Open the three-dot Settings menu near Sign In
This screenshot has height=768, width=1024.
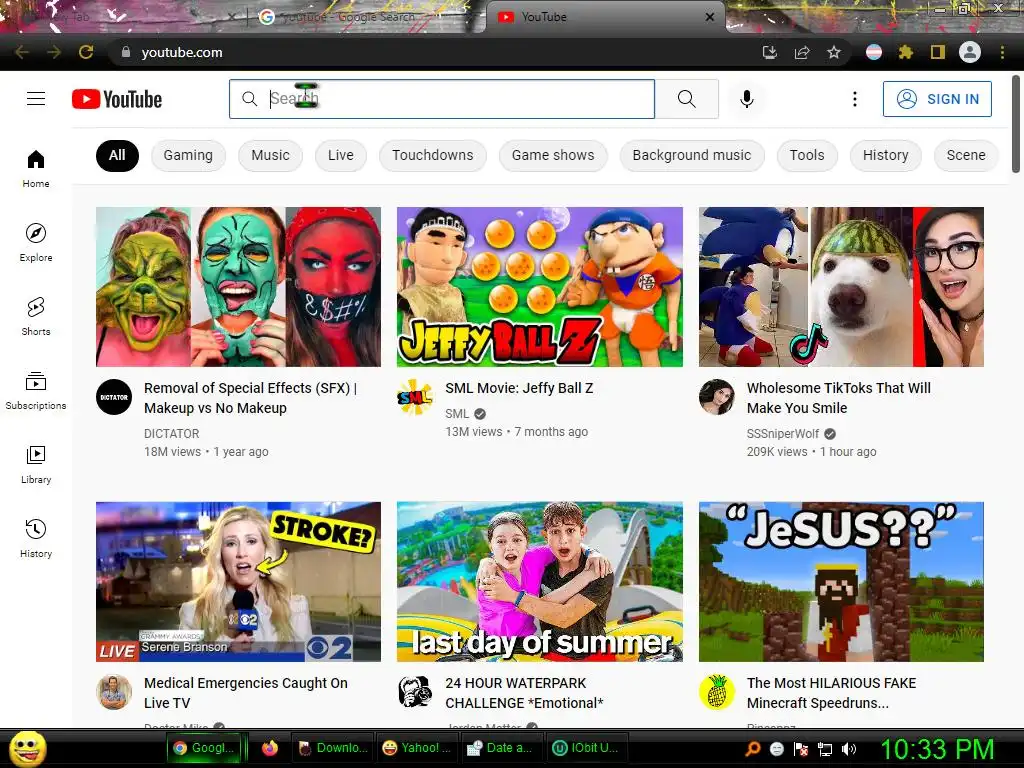(x=854, y=99)
